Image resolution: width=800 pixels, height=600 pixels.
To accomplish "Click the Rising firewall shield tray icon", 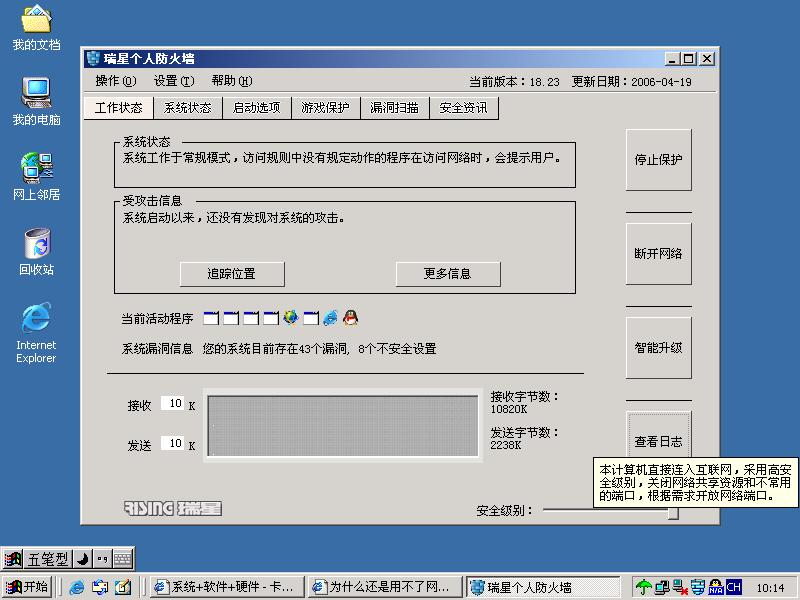I will pos(698,587).
